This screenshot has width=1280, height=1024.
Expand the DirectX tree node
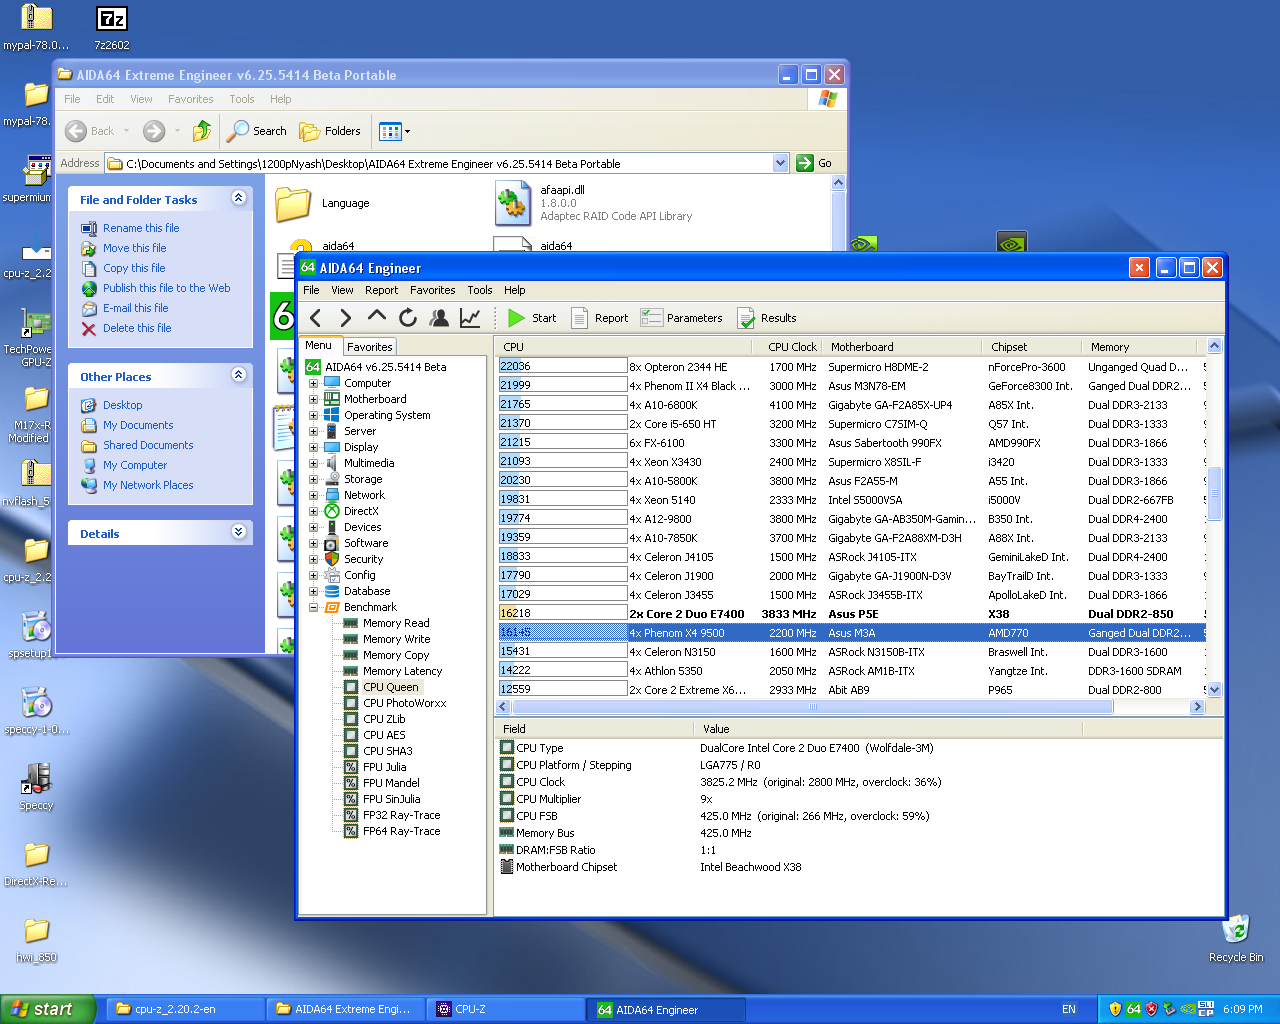[x=313, y=511]
